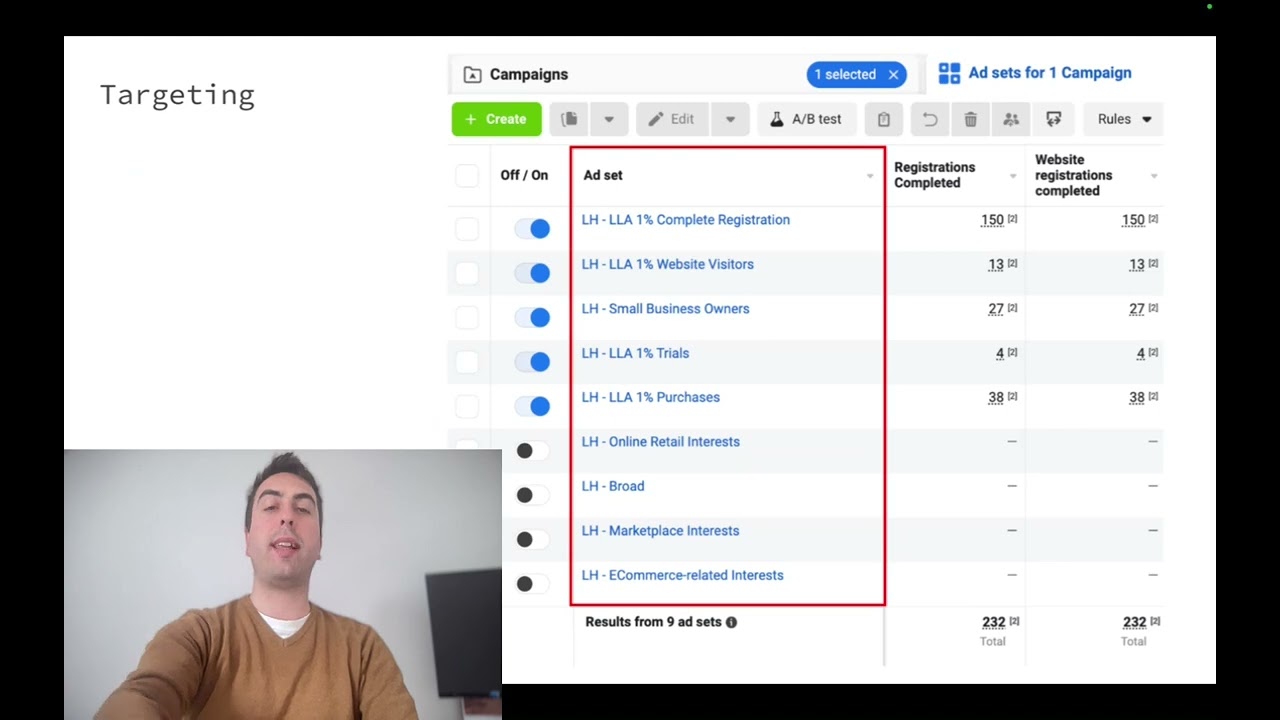
Task: Click the Off / On column header
Action: click(x=524, y=175)
